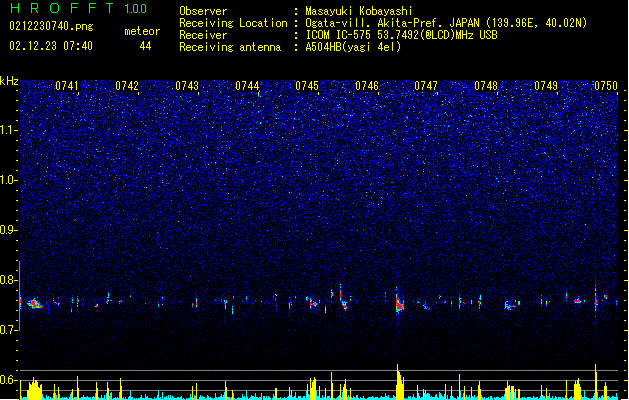Click the 0741 time marker
The height and width of the screenshot is (400, 629).
67,86
